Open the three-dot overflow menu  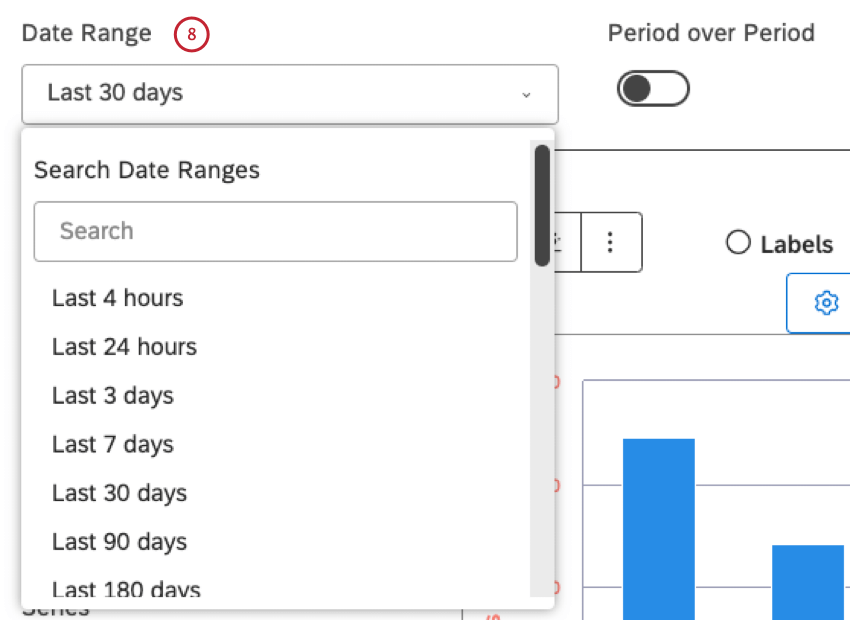(x=610, y=242)
